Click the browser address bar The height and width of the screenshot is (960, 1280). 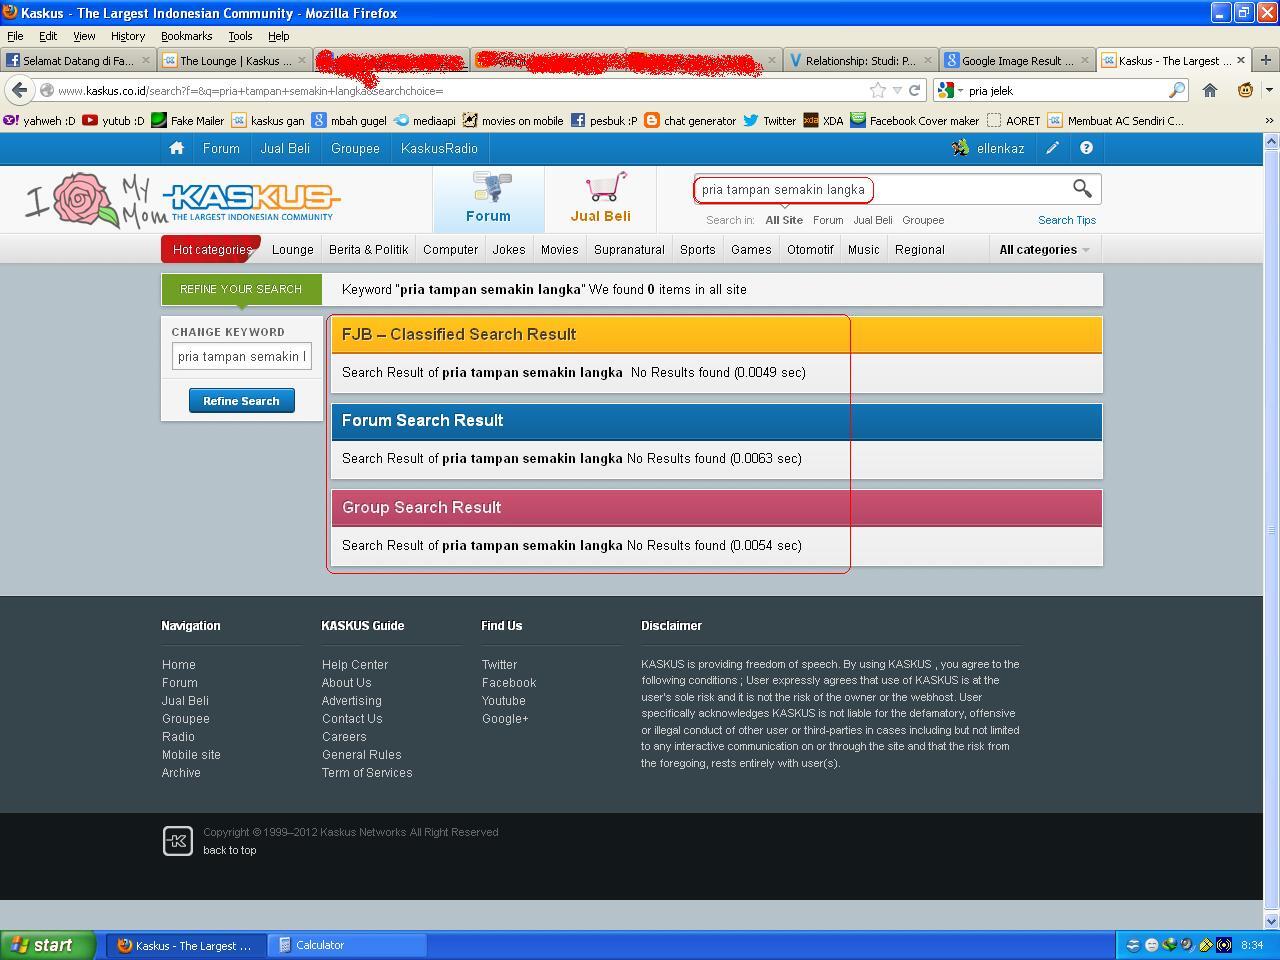460,90
